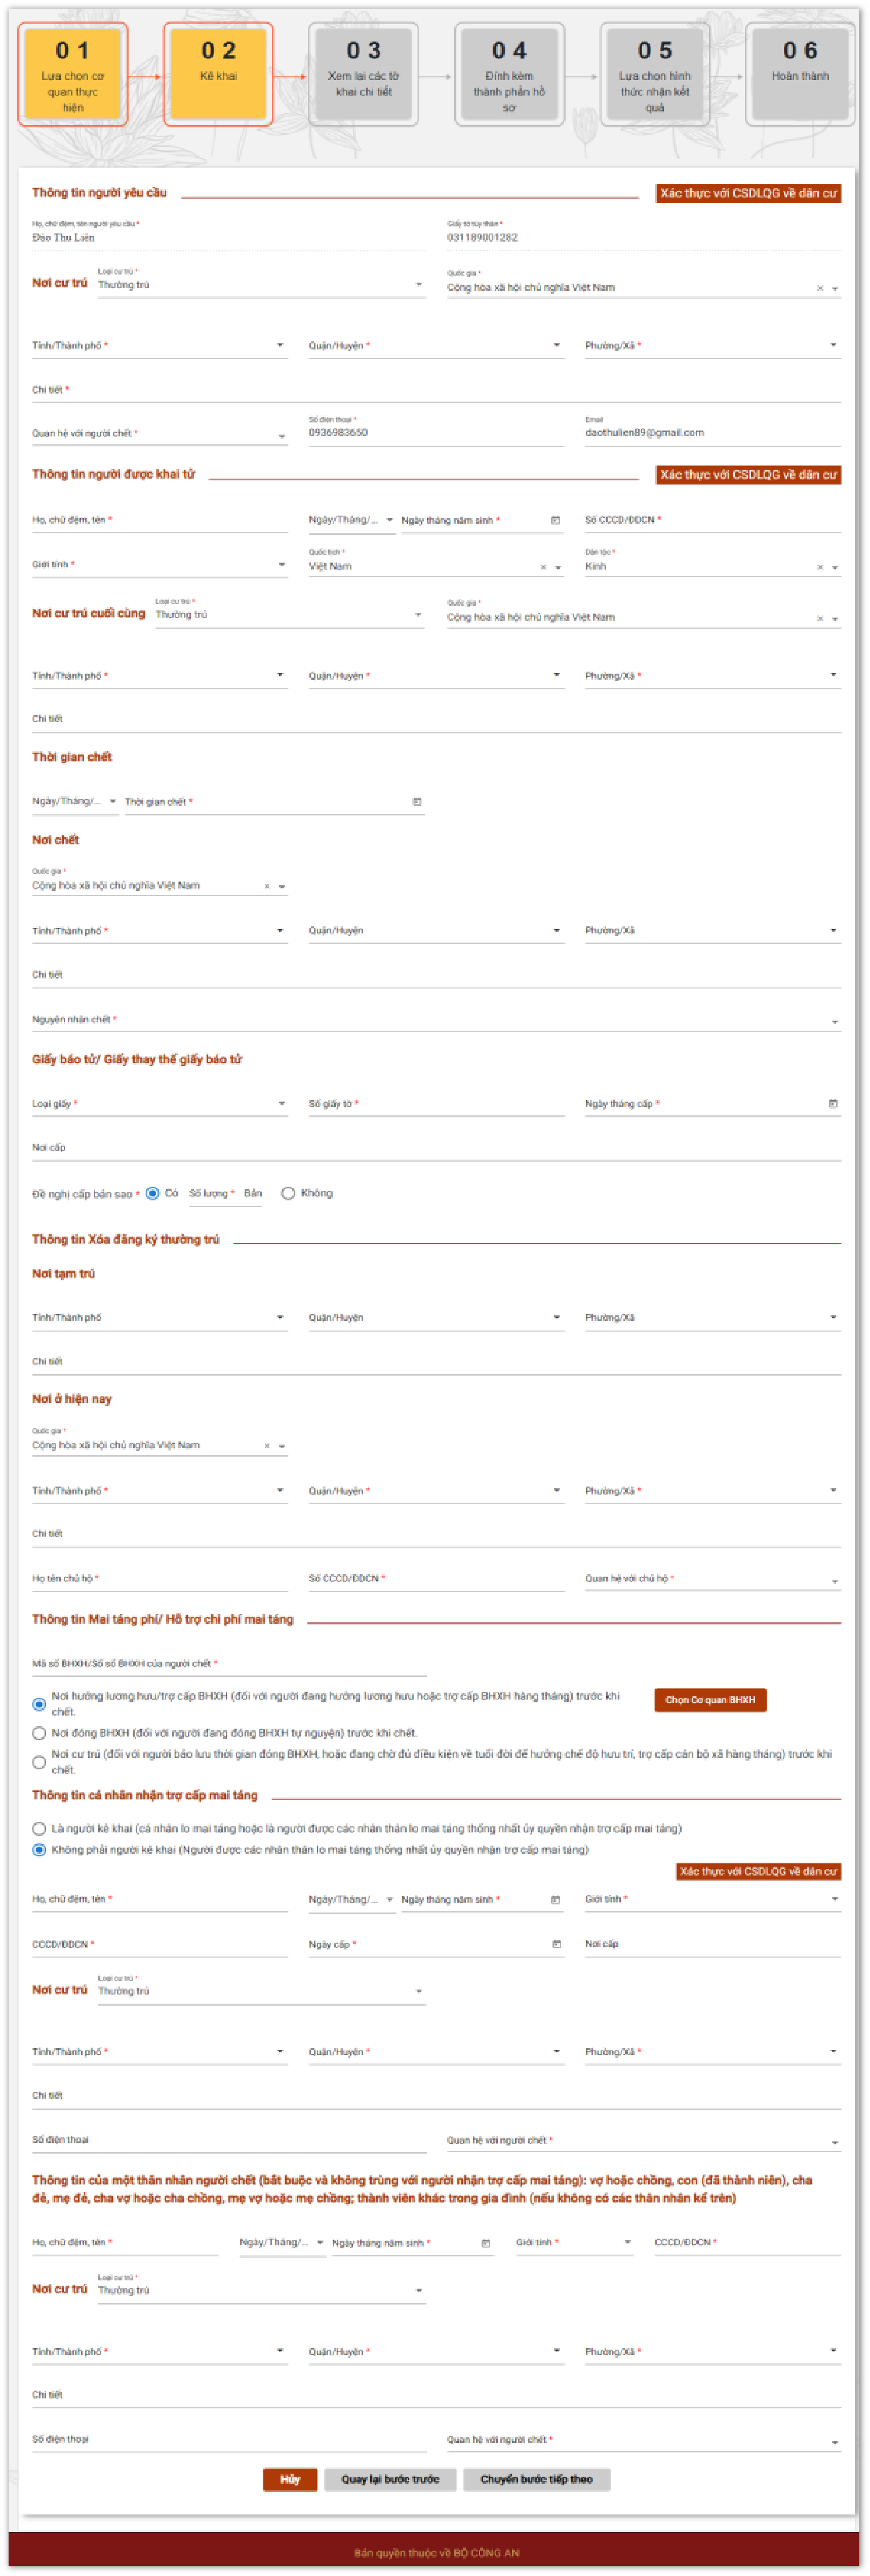This screenshot has width=870, height=2576.
Task: Go to step 02 Kê khai
Action: [218, 75]
